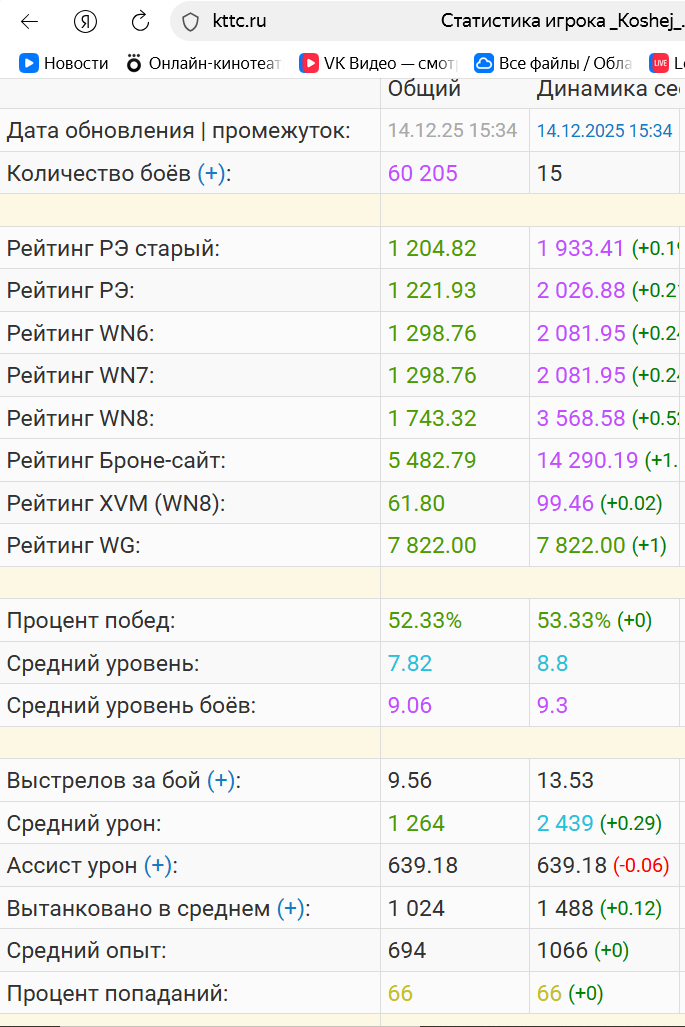Click the red LIVE bookmark icon
Viewport: 685px width, 1027px height.
coord(659,63)
